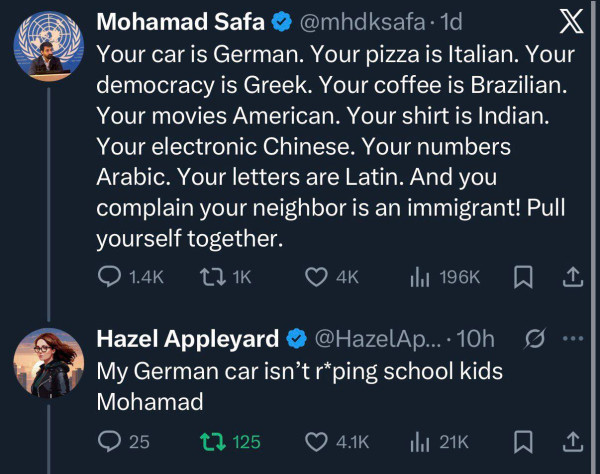Undo repost on Hazel Appleyard's reply
The width and height of the screenshot is (600, 474).
tap(213, 441)
